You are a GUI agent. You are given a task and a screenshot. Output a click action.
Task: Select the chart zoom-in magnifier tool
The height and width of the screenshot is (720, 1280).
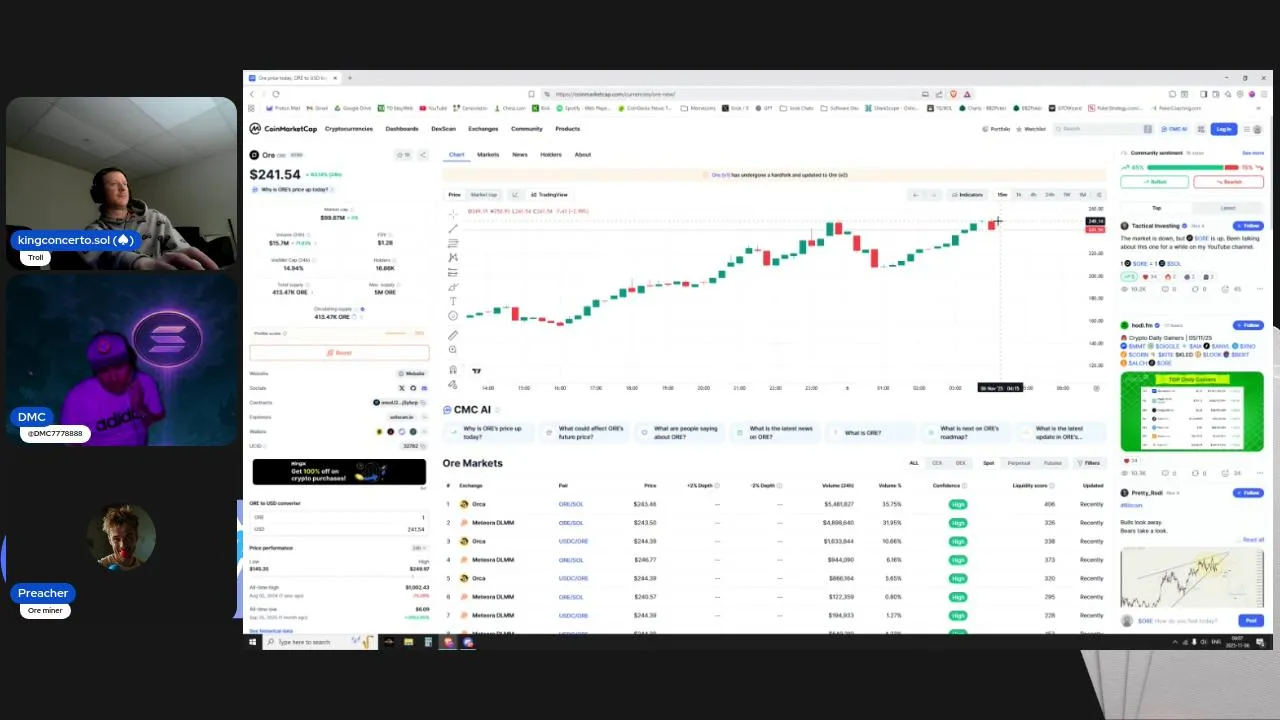(453, 350)
